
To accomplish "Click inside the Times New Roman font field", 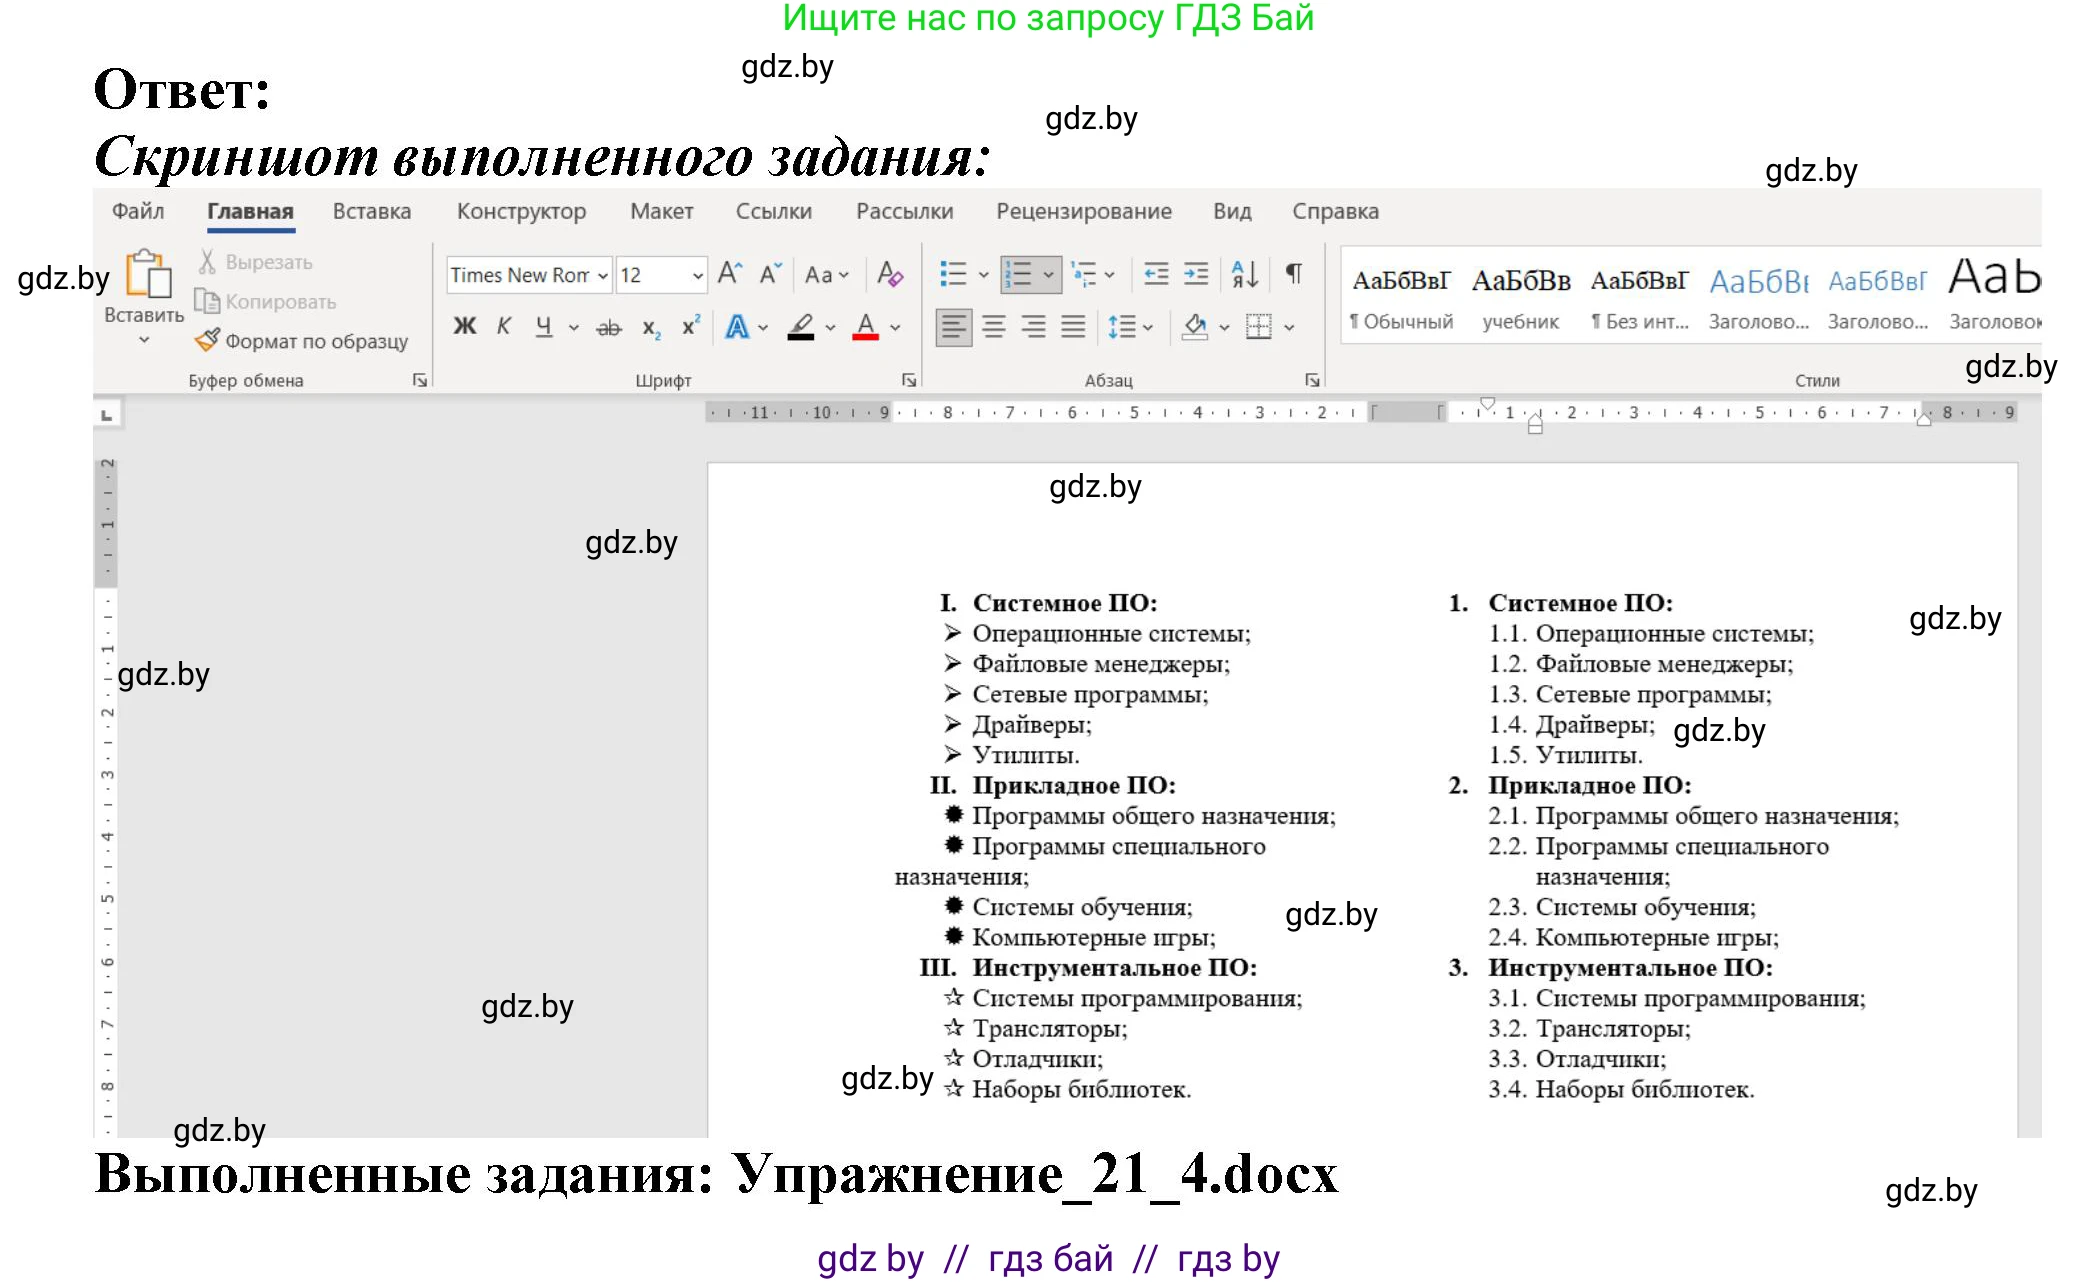I will click(520, 275).
